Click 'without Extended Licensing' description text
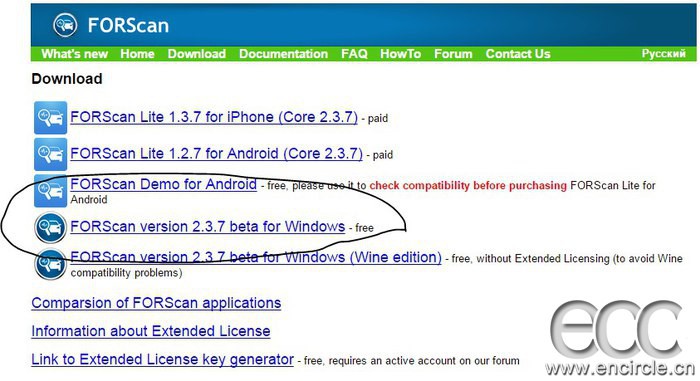The height and width of the screenshot is (381, 700). pyautogui.click(x=543, y=259)
